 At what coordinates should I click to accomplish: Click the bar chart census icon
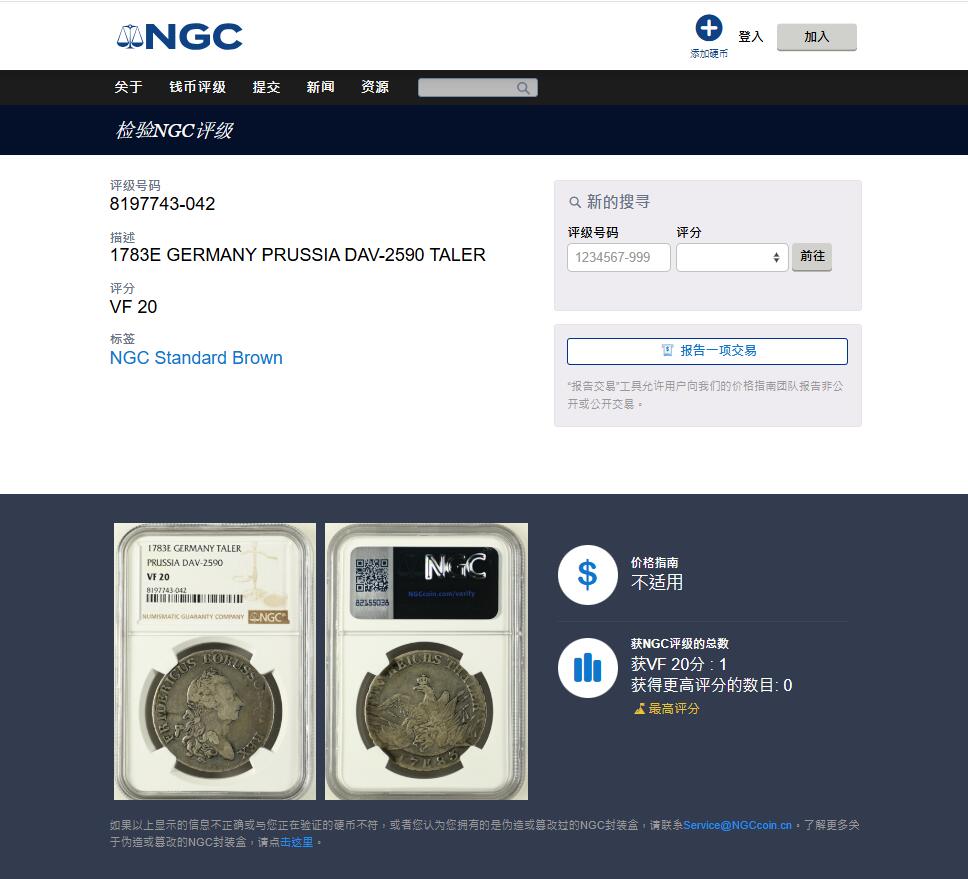[587, 667]
